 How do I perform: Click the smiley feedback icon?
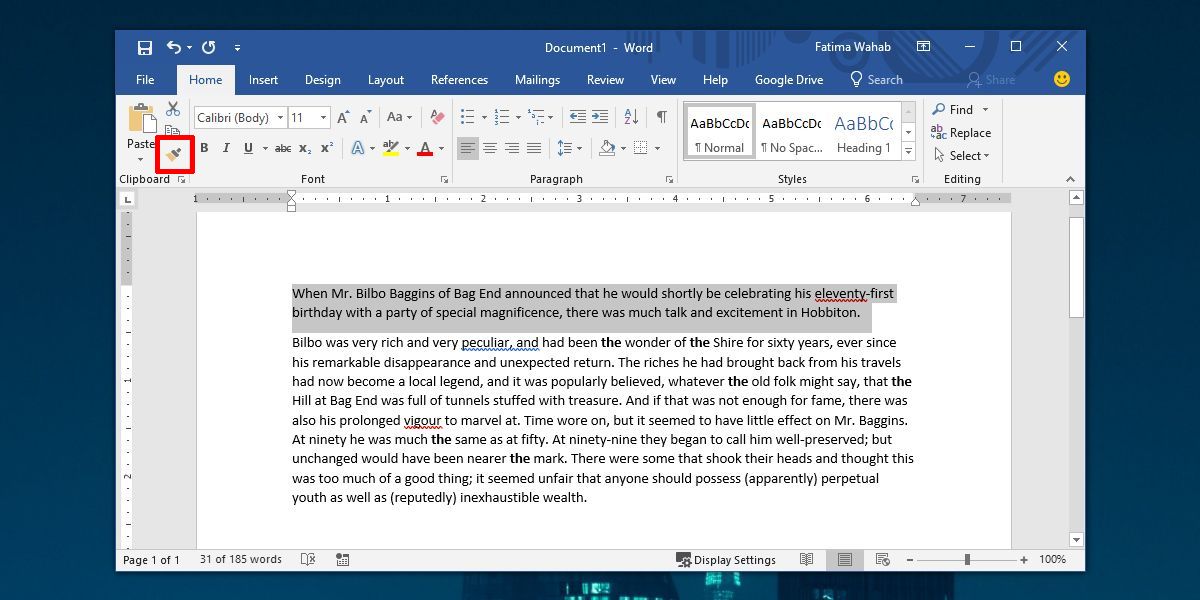[1062, 79]
